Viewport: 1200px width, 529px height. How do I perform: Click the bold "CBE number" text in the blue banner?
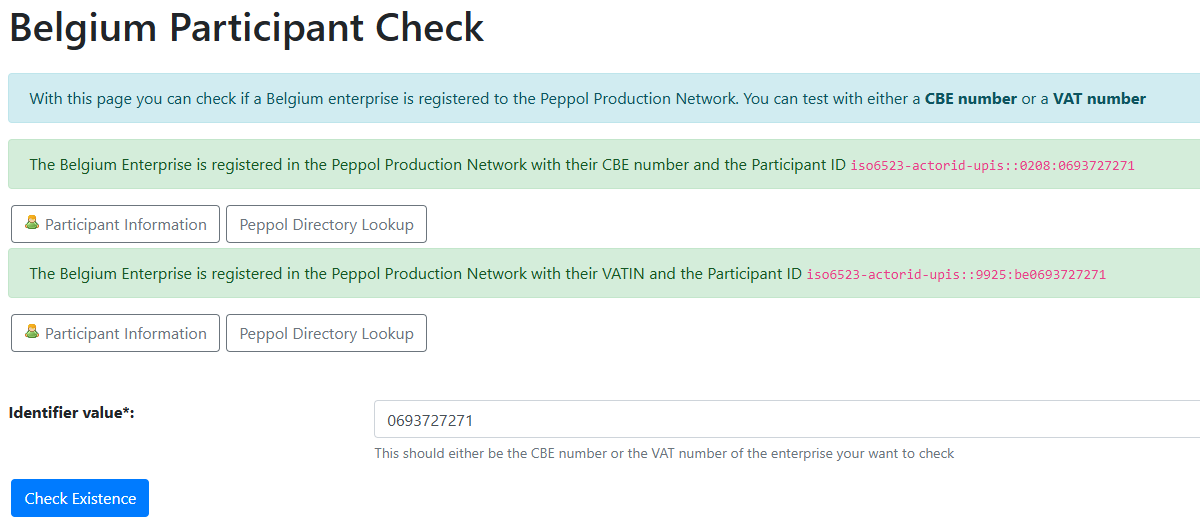pos(970,98)
